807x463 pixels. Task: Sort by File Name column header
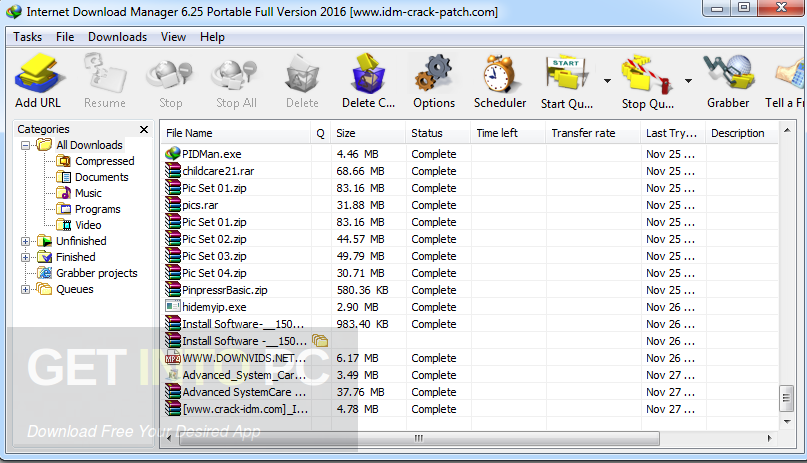coord(236,133)
